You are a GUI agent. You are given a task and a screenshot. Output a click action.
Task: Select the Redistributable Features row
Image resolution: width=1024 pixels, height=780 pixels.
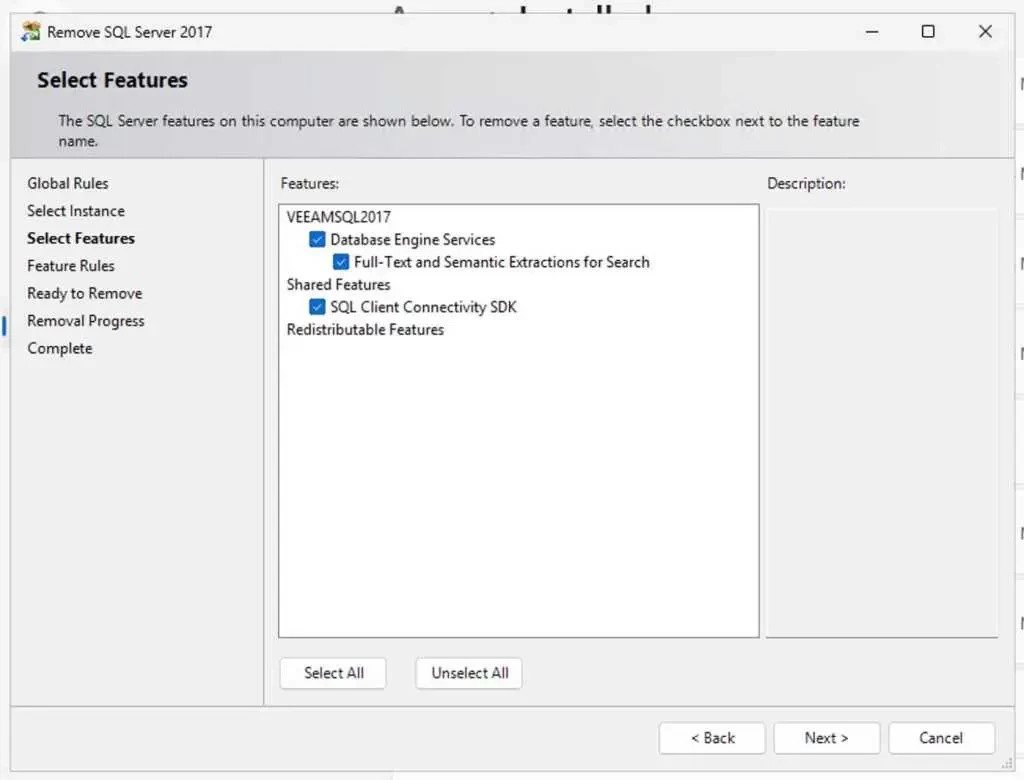click(365, 330)
